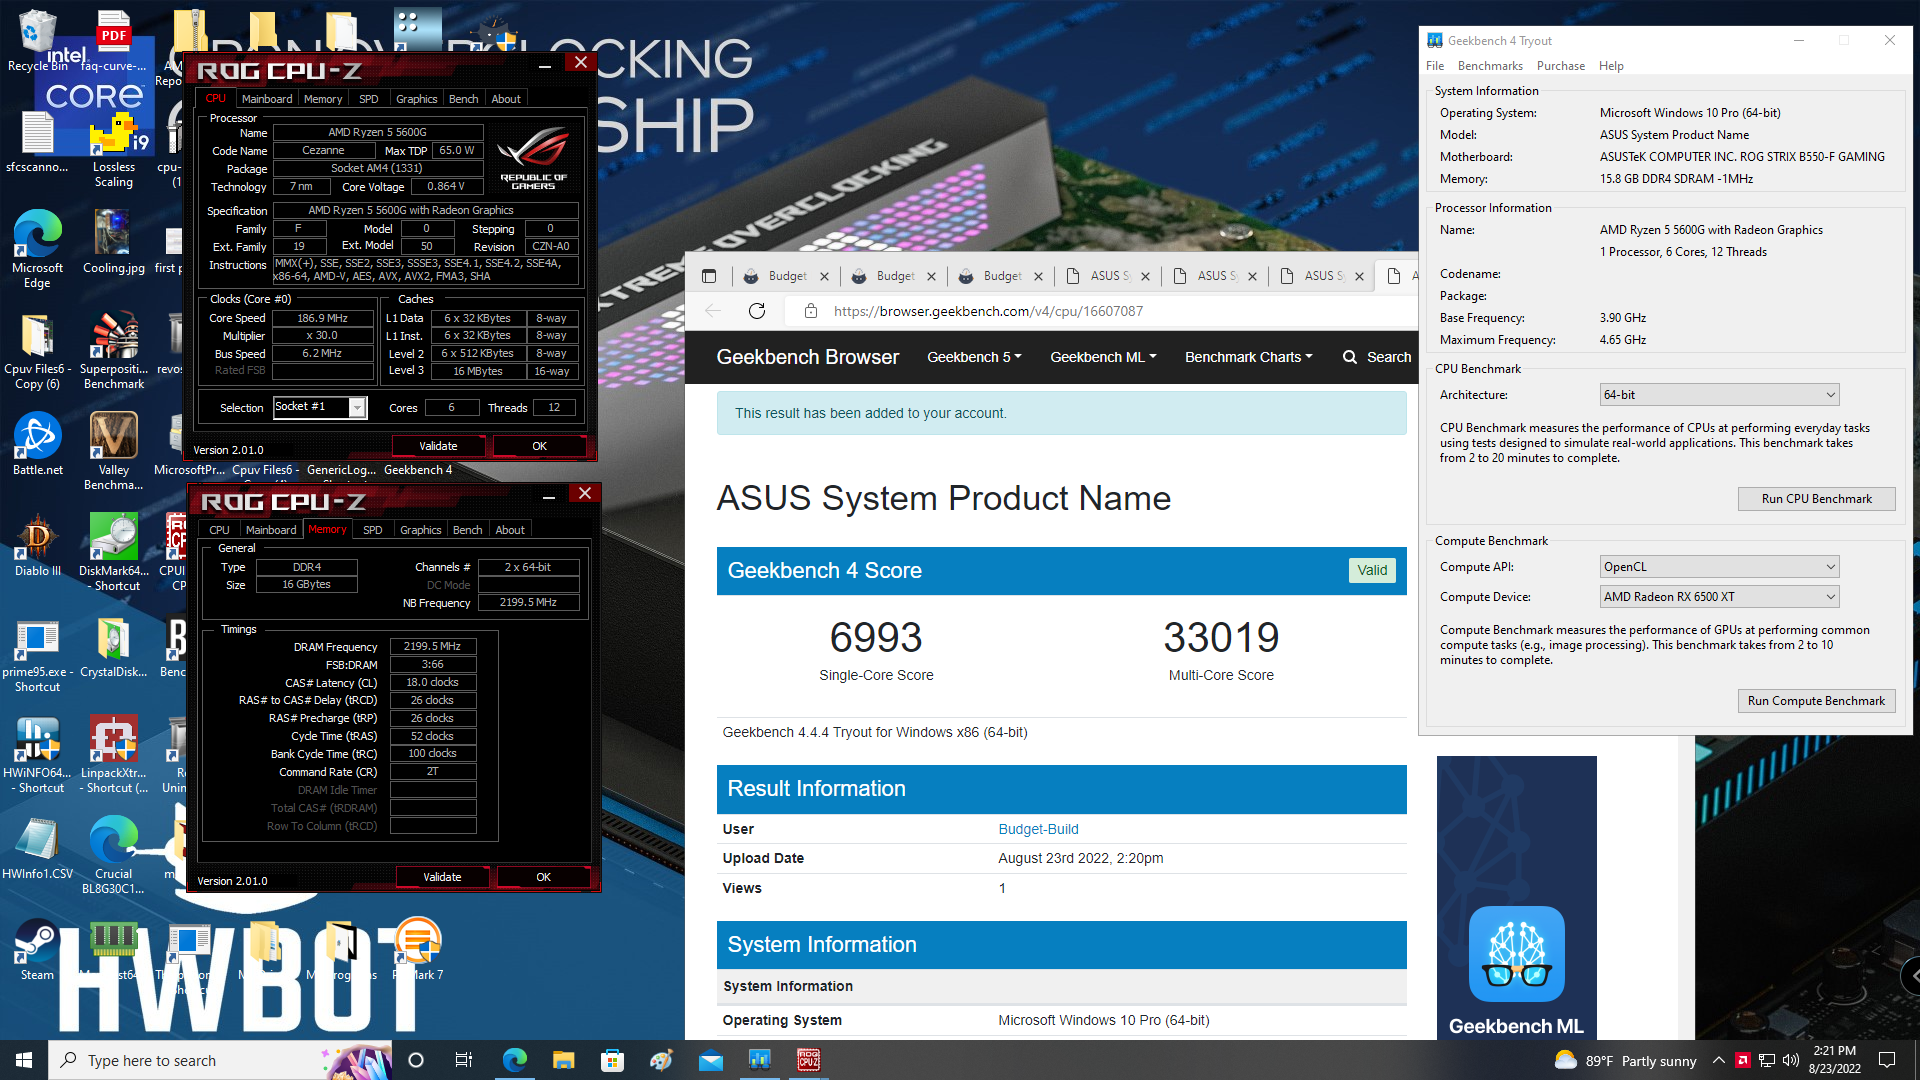This screenshot has height=1080, width=1920.
Task: Click the browser address bar URL
Action: click(988, 311)
